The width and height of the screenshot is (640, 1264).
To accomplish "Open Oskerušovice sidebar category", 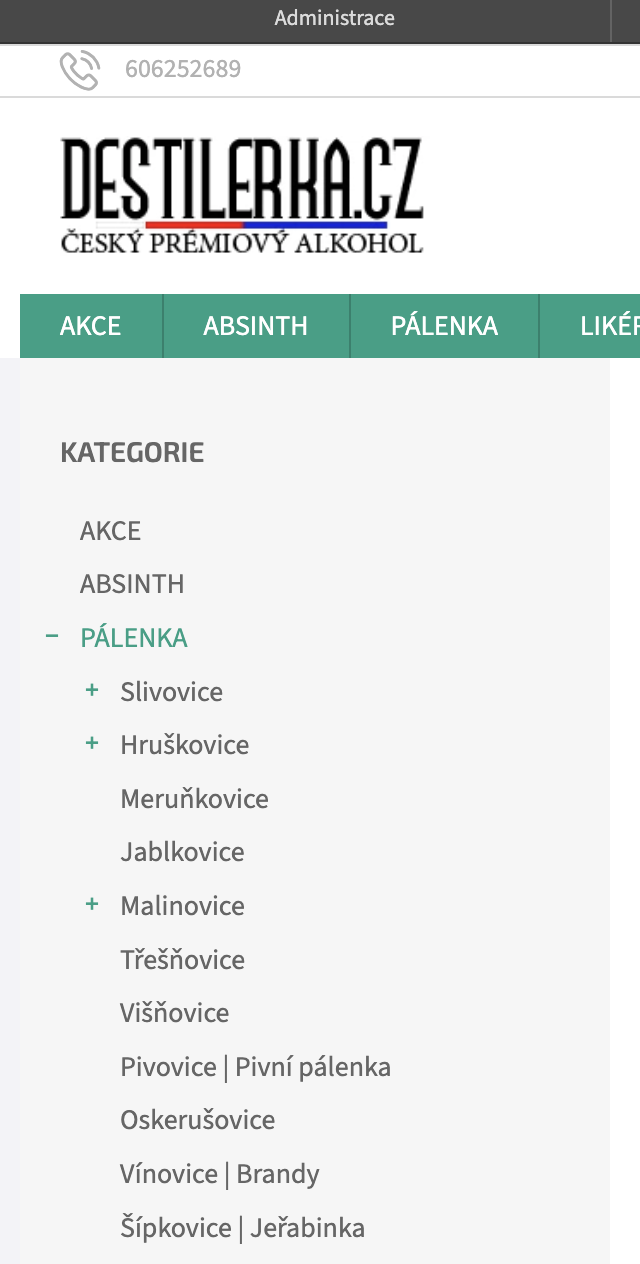I will click(198, 1120).
